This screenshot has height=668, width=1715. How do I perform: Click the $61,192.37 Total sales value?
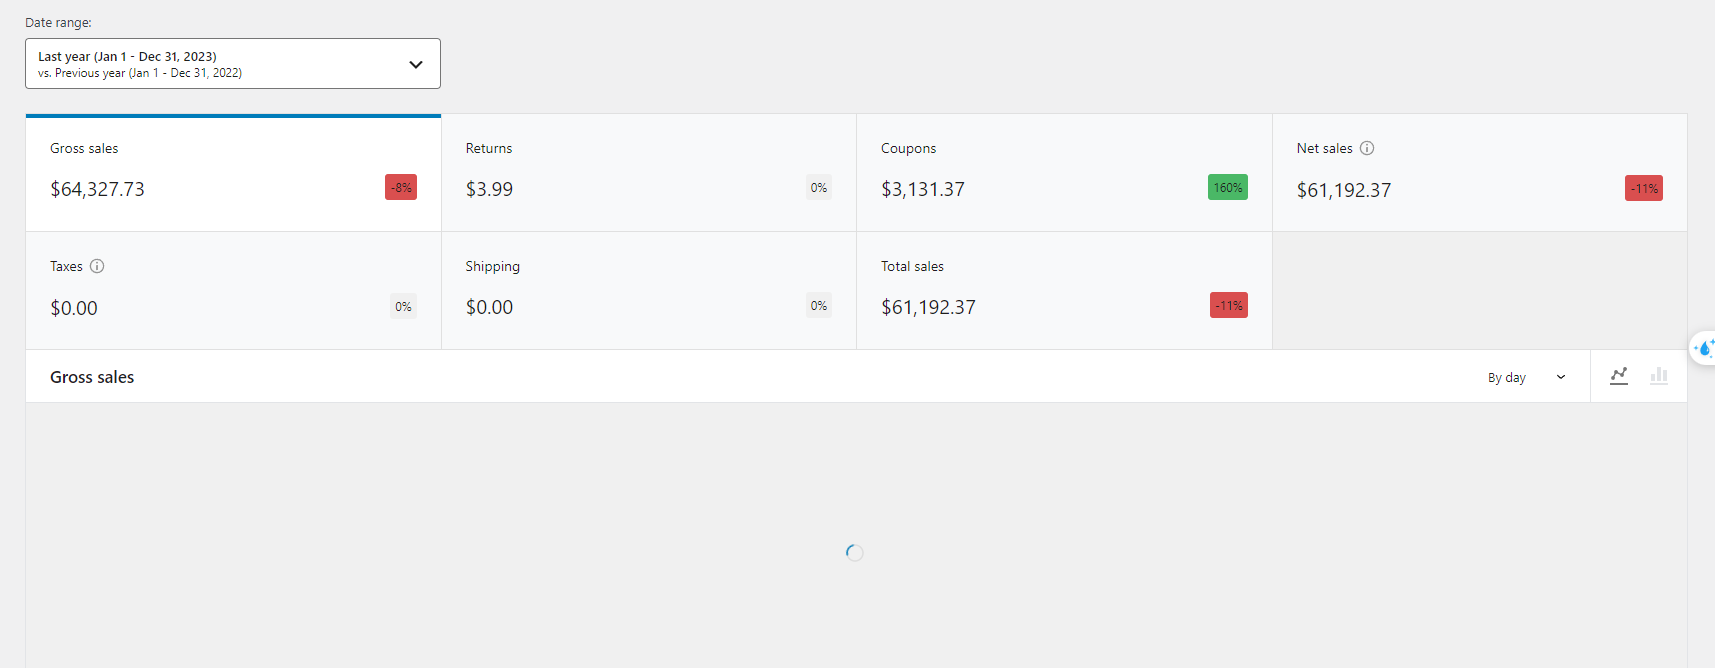click(x=928, y=308)
